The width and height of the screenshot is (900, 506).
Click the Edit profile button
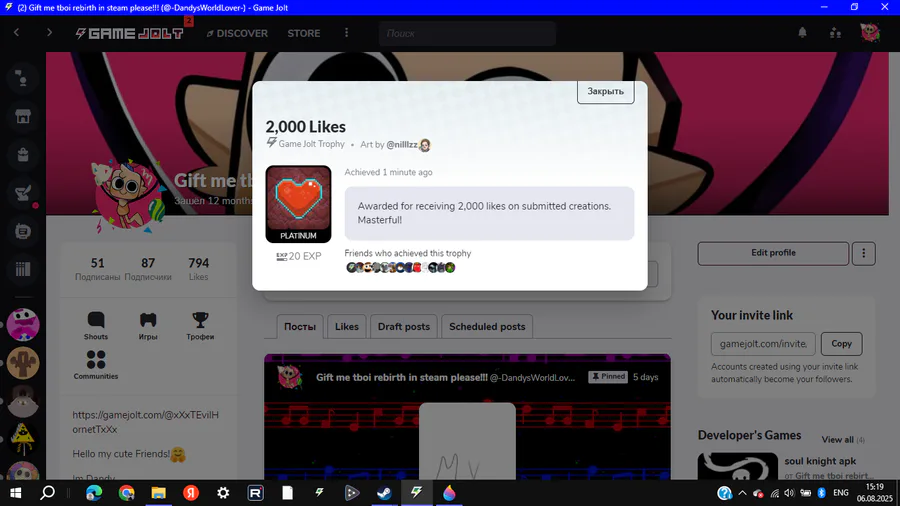(x=773, y=253)
